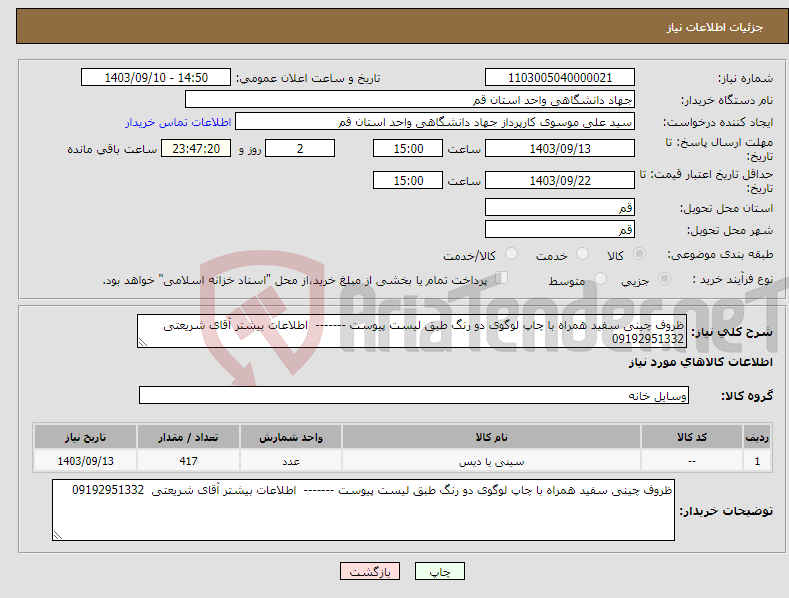Click the remaining days field showing 2
This screenshot has width=789, height=598.
point(300,148)
